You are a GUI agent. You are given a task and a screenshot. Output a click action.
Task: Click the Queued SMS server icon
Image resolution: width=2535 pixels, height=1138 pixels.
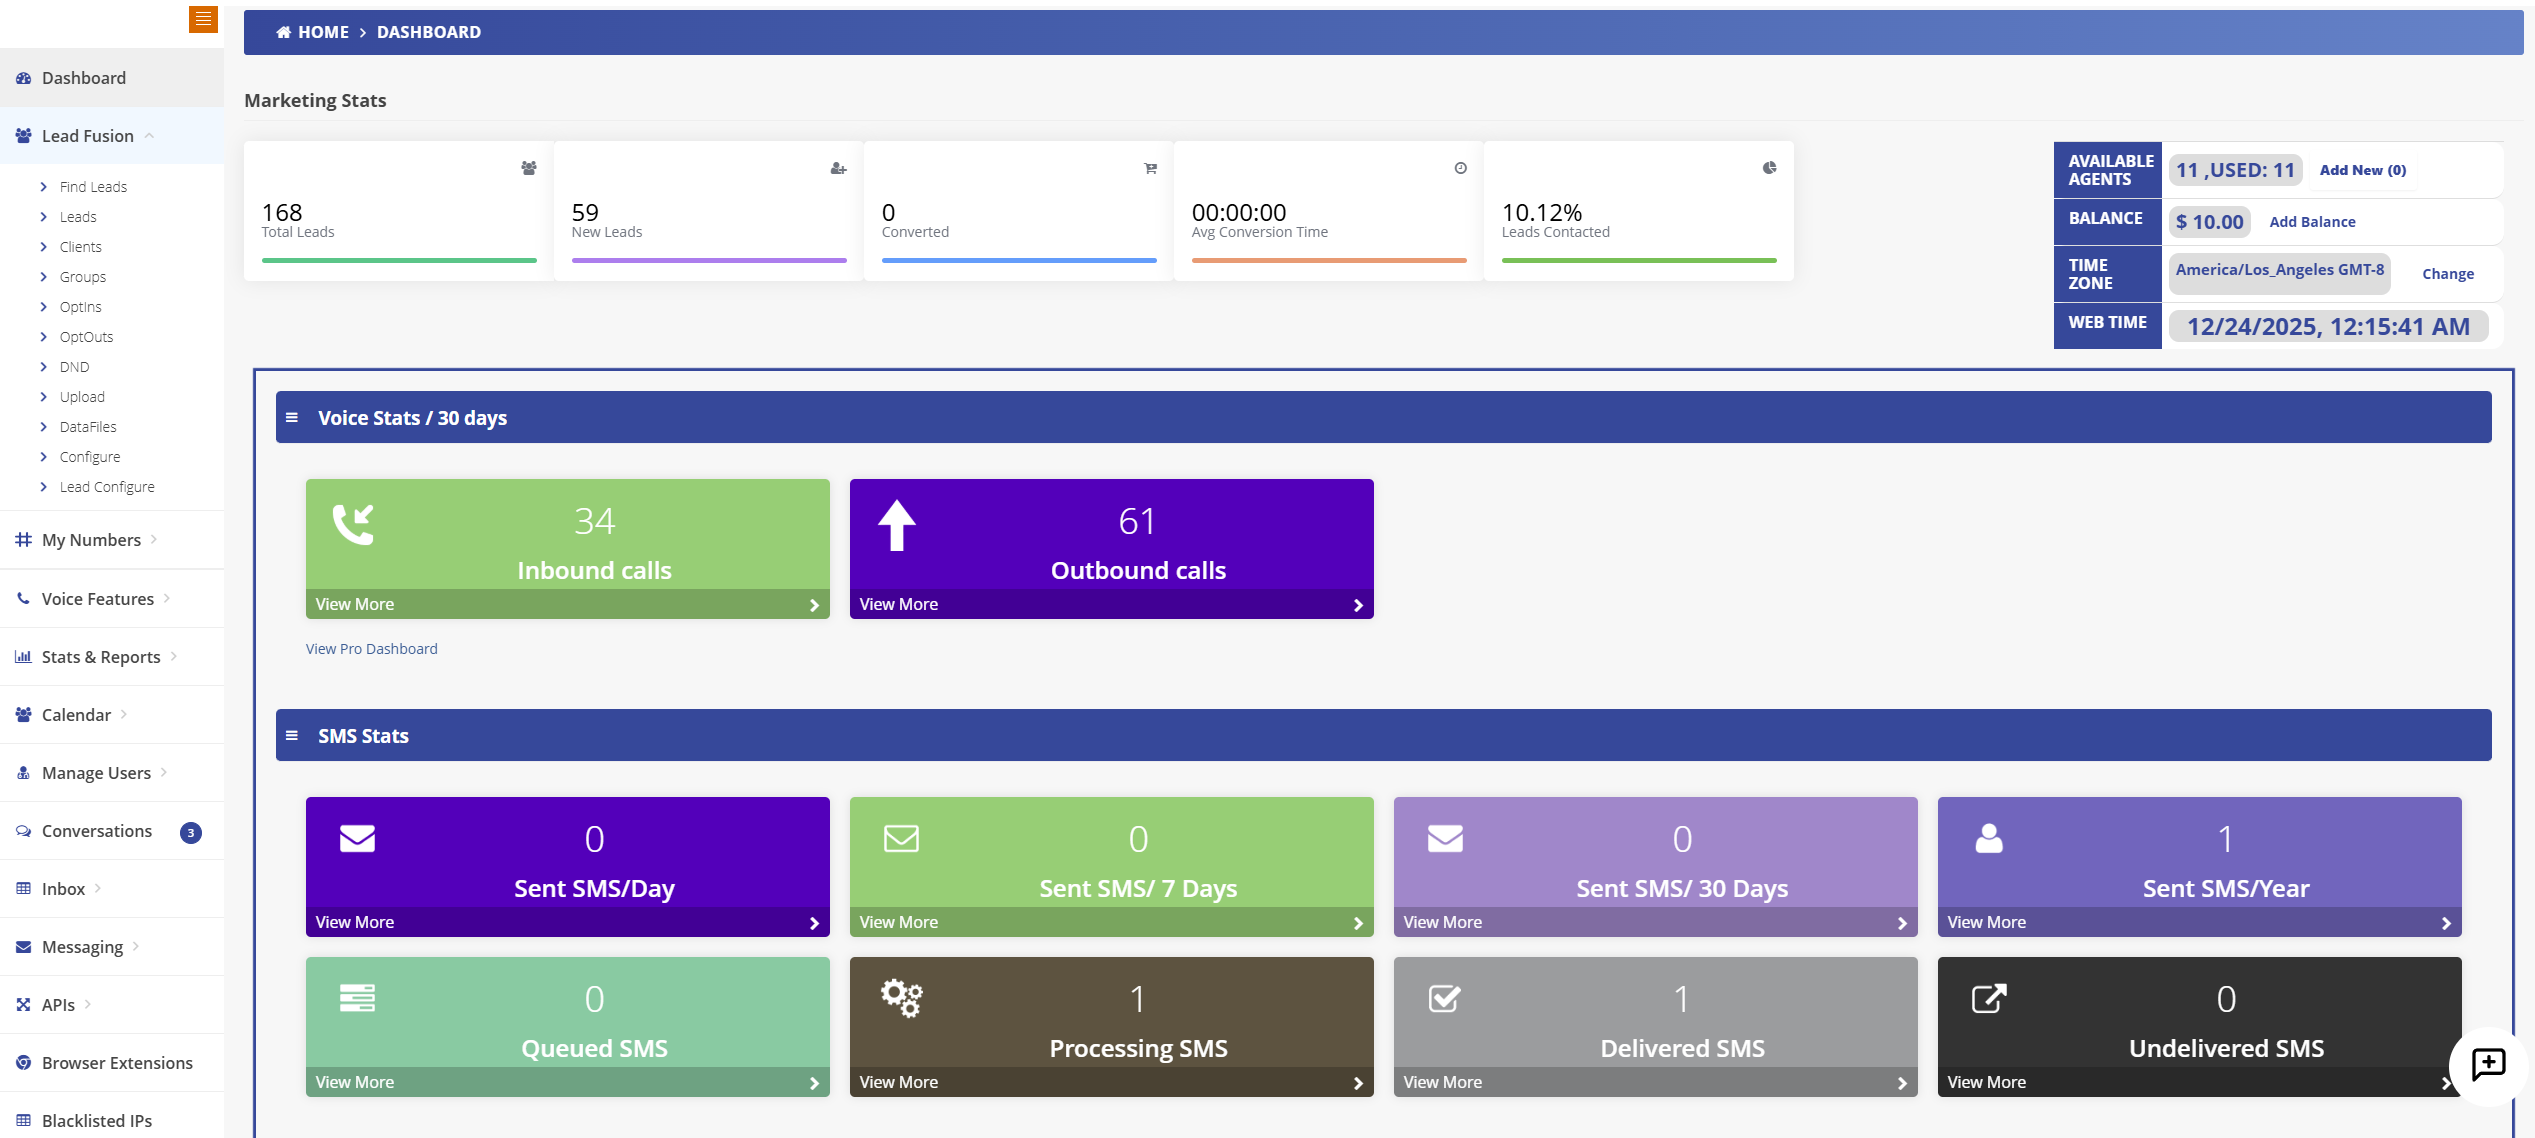coord(357,998)
